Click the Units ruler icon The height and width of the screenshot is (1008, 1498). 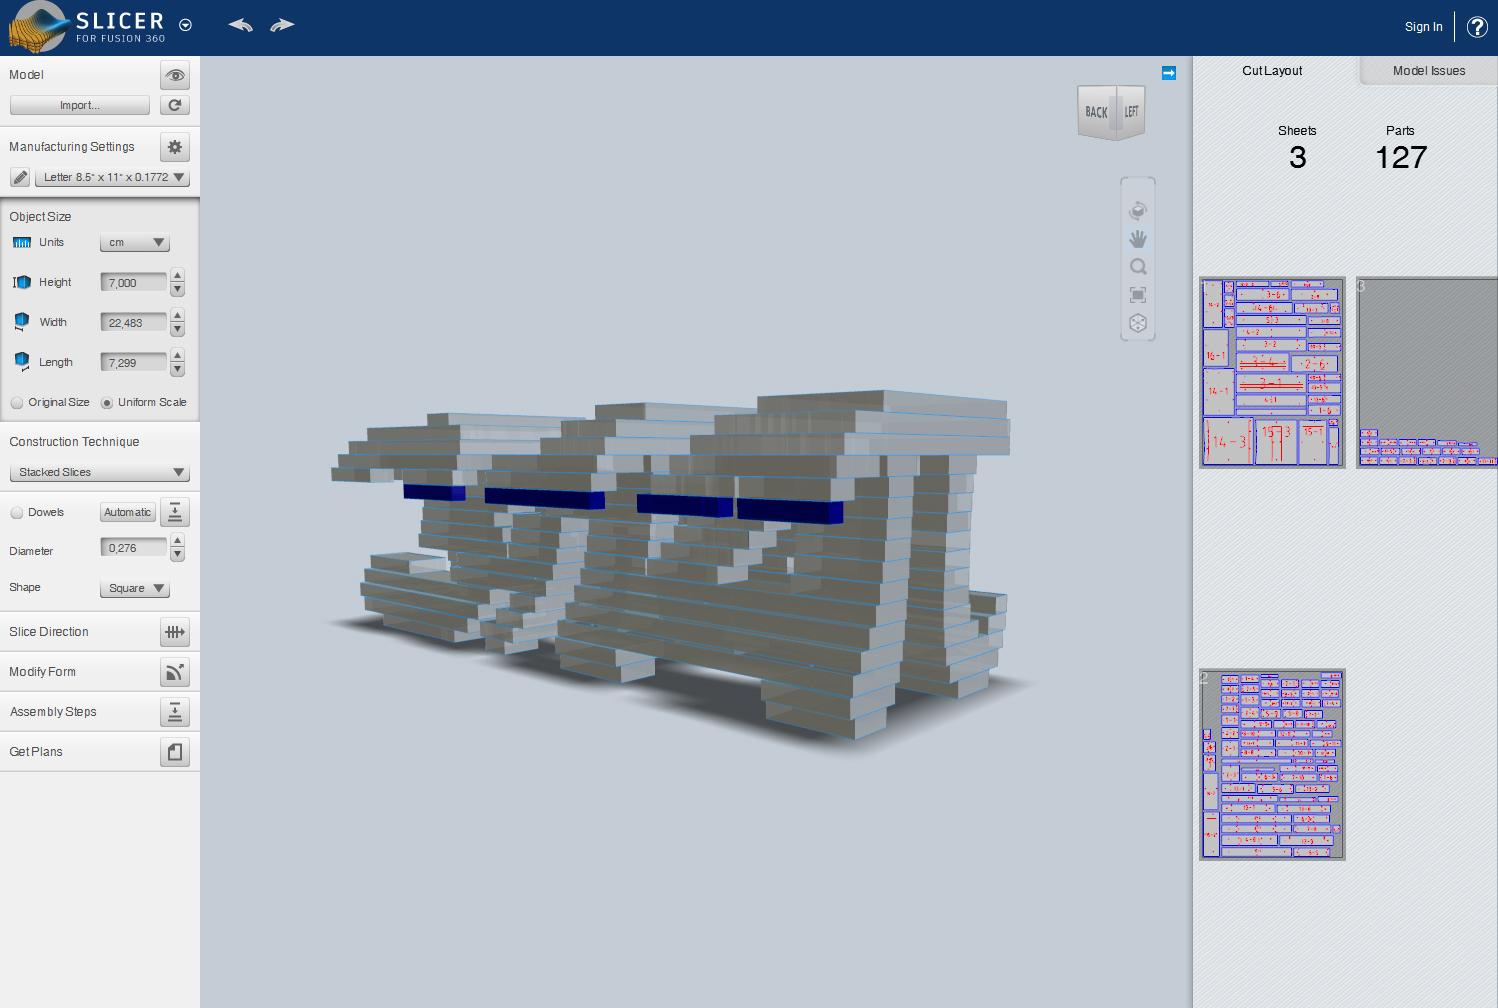pyautogui.click(x=22, y=243)
